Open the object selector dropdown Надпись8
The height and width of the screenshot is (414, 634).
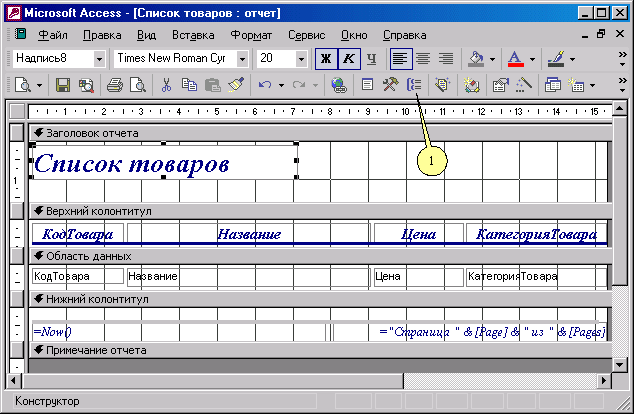pyautogui.click(x=99, y=59)
